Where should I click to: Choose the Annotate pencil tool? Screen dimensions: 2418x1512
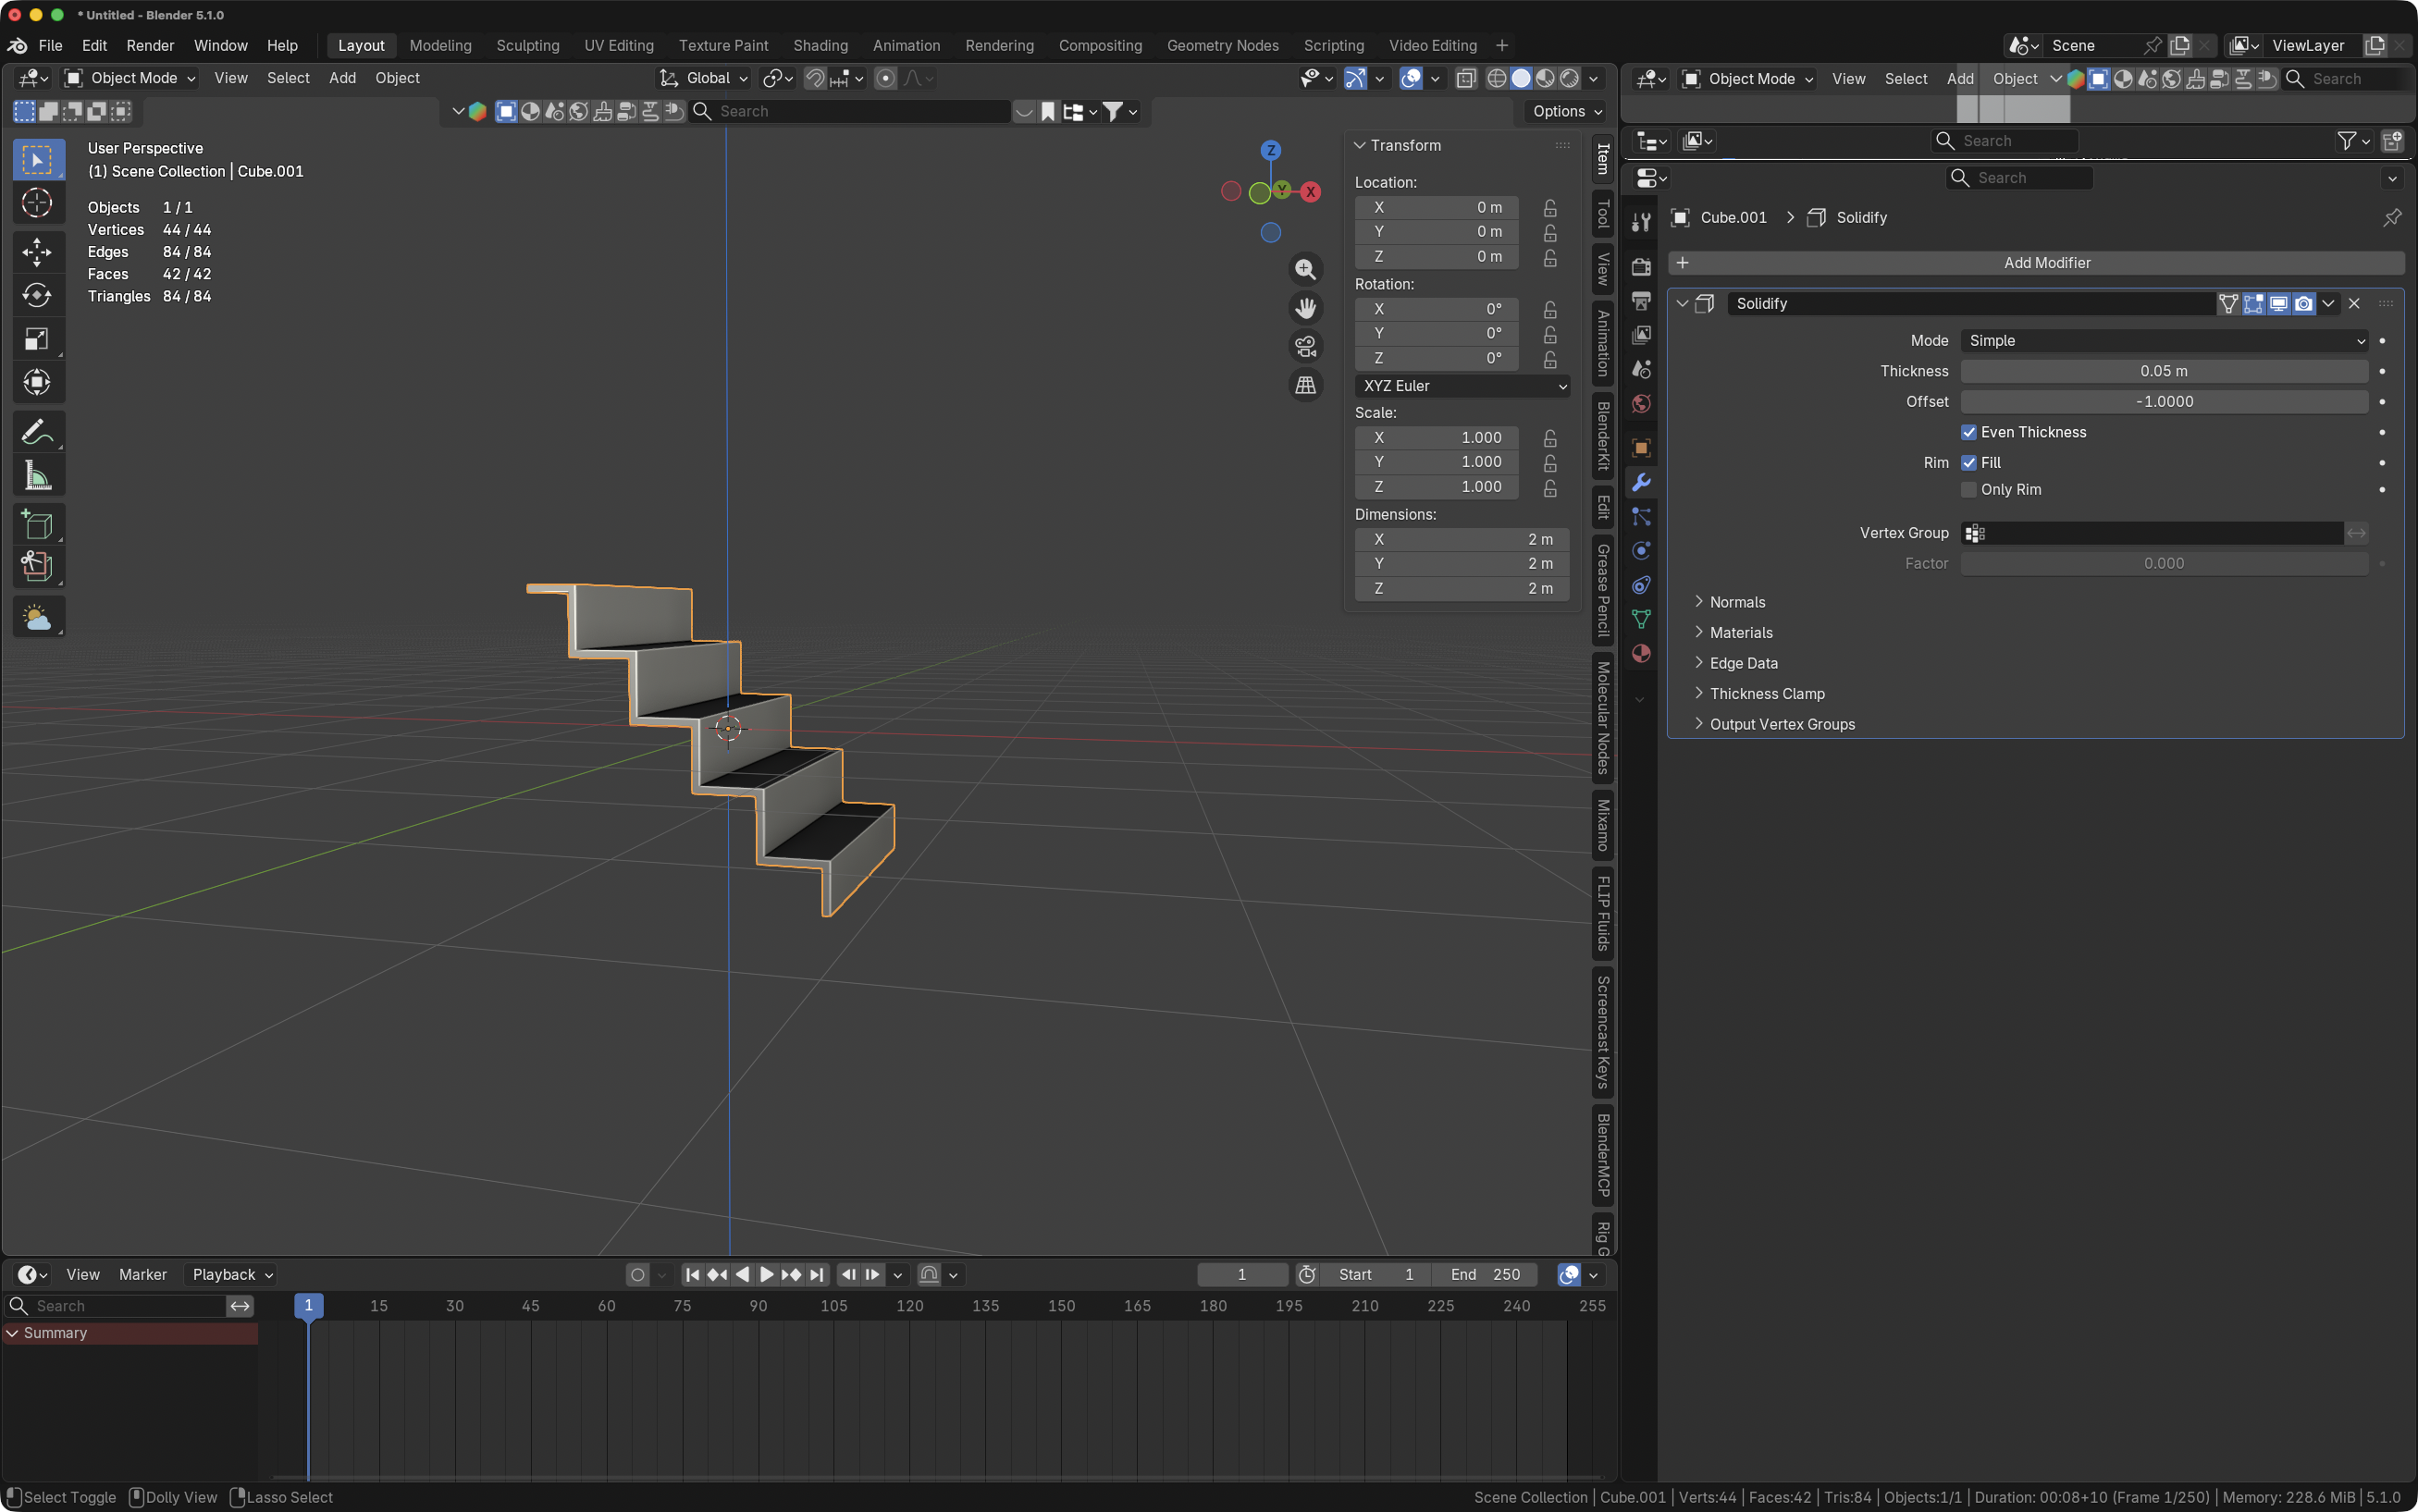tap(37, 432)
